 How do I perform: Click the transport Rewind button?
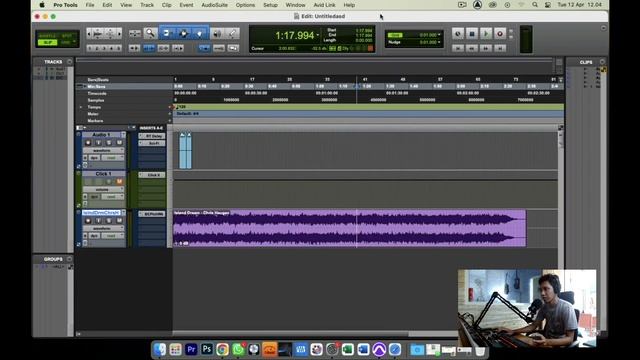[472, 48]
